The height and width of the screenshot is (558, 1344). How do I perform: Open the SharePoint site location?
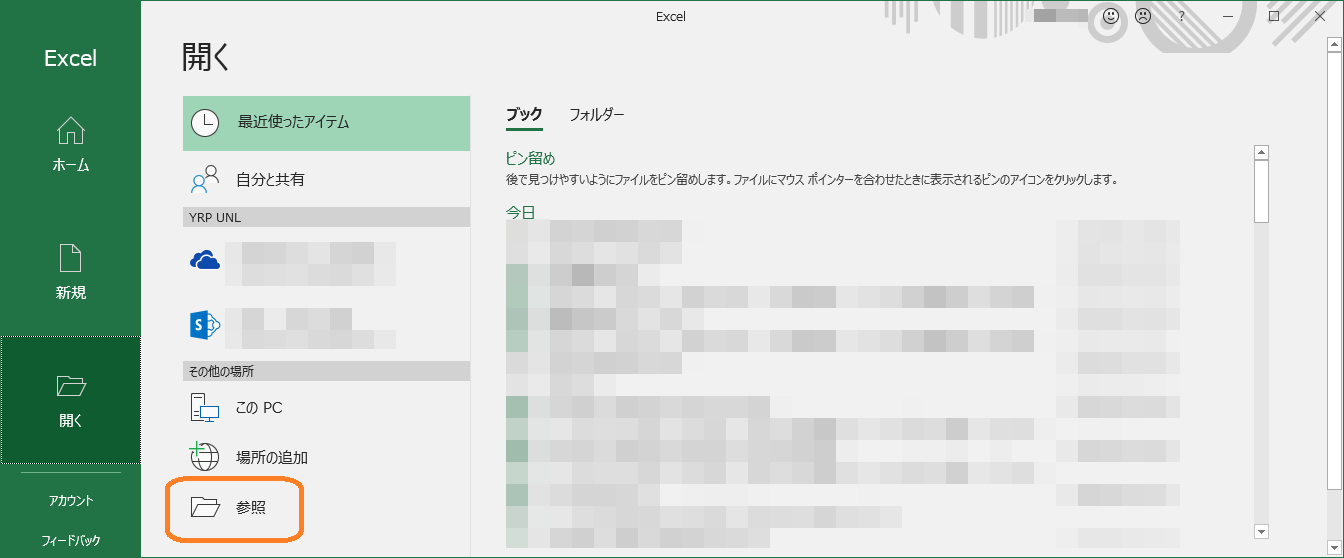click(205, 325)
